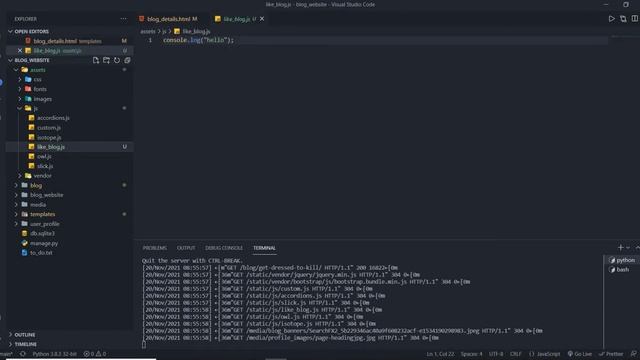The width and height of the screenshot is (640, 360).
Task: Select the TERMINAL panel tab
Action: point(264,248)
